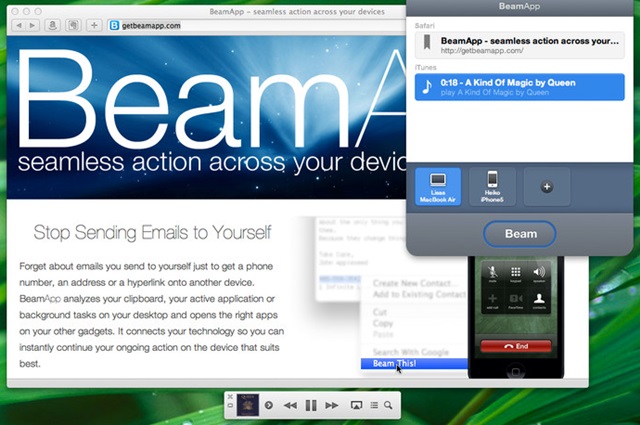The height and width of the screenshot is (425, 640).
Task: Click the Stop Sending Emails to Yourself heading
Action: pyautogui.click(x=152, y=233)
